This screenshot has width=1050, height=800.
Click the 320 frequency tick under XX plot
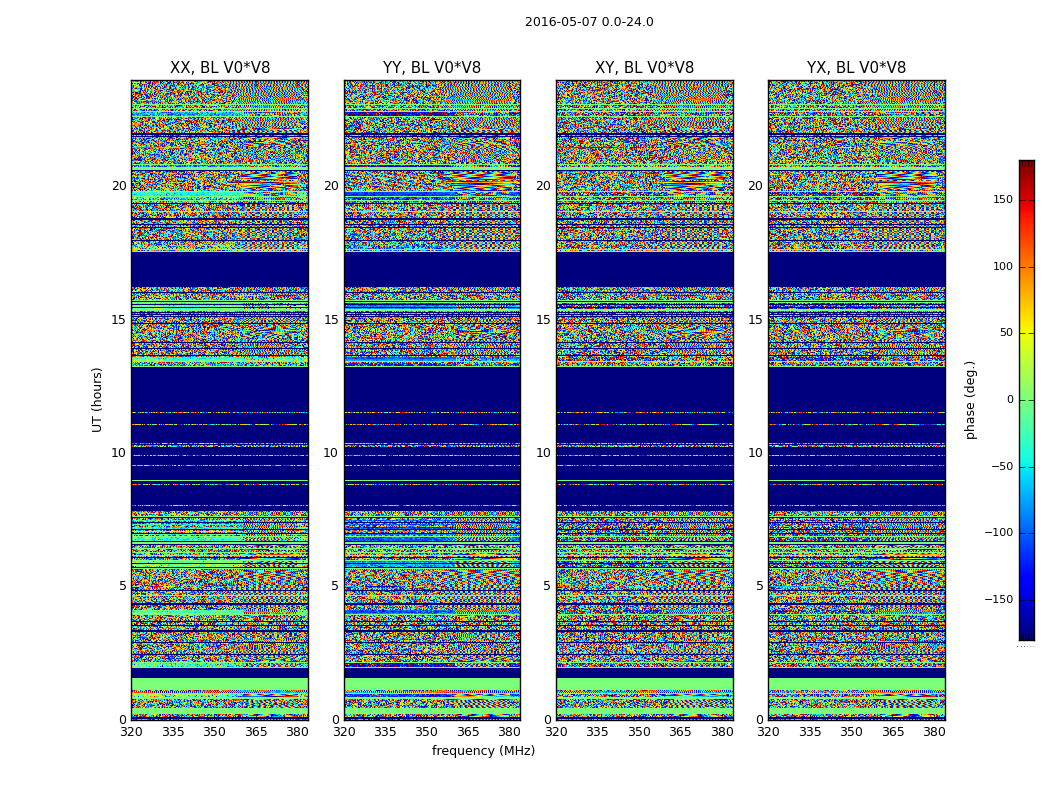tap(131, 732)
